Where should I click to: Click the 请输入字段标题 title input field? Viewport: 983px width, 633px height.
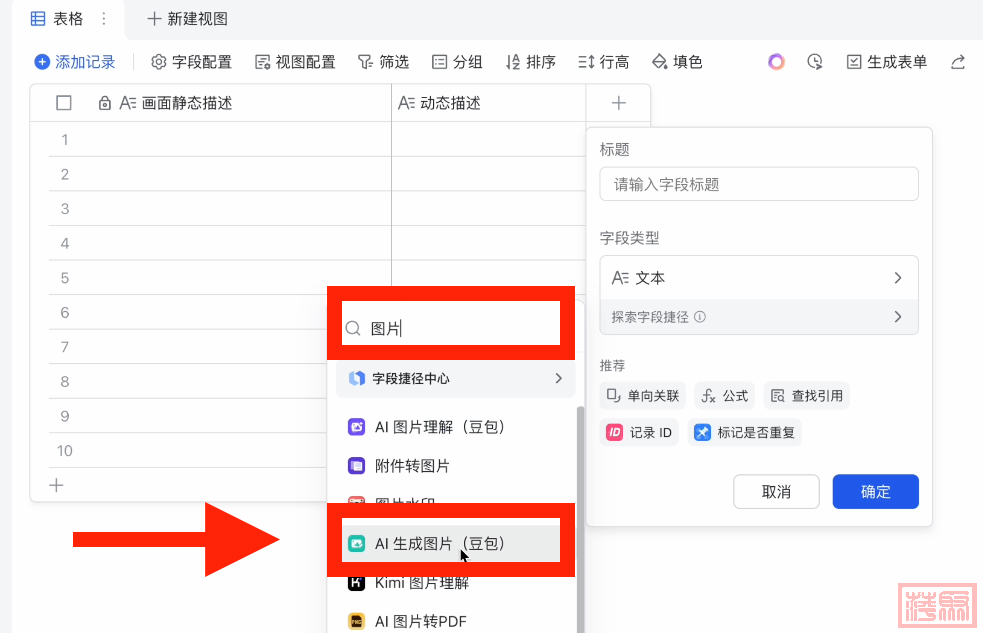pos(758,184)
